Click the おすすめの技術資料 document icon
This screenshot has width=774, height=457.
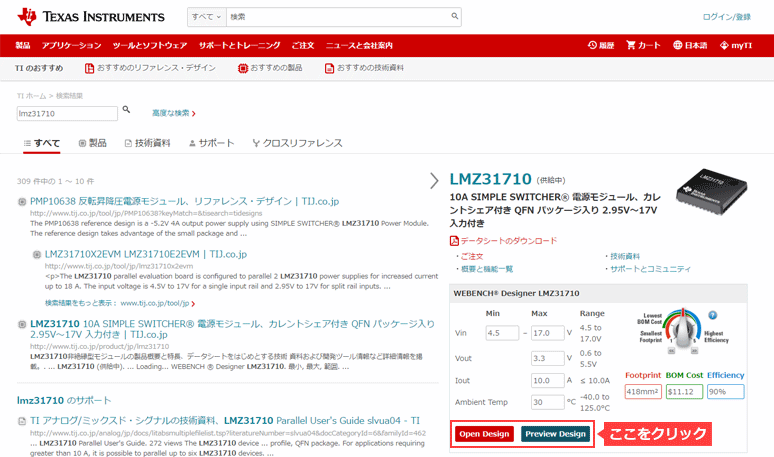pyautogui.click(x=329, y=68)
